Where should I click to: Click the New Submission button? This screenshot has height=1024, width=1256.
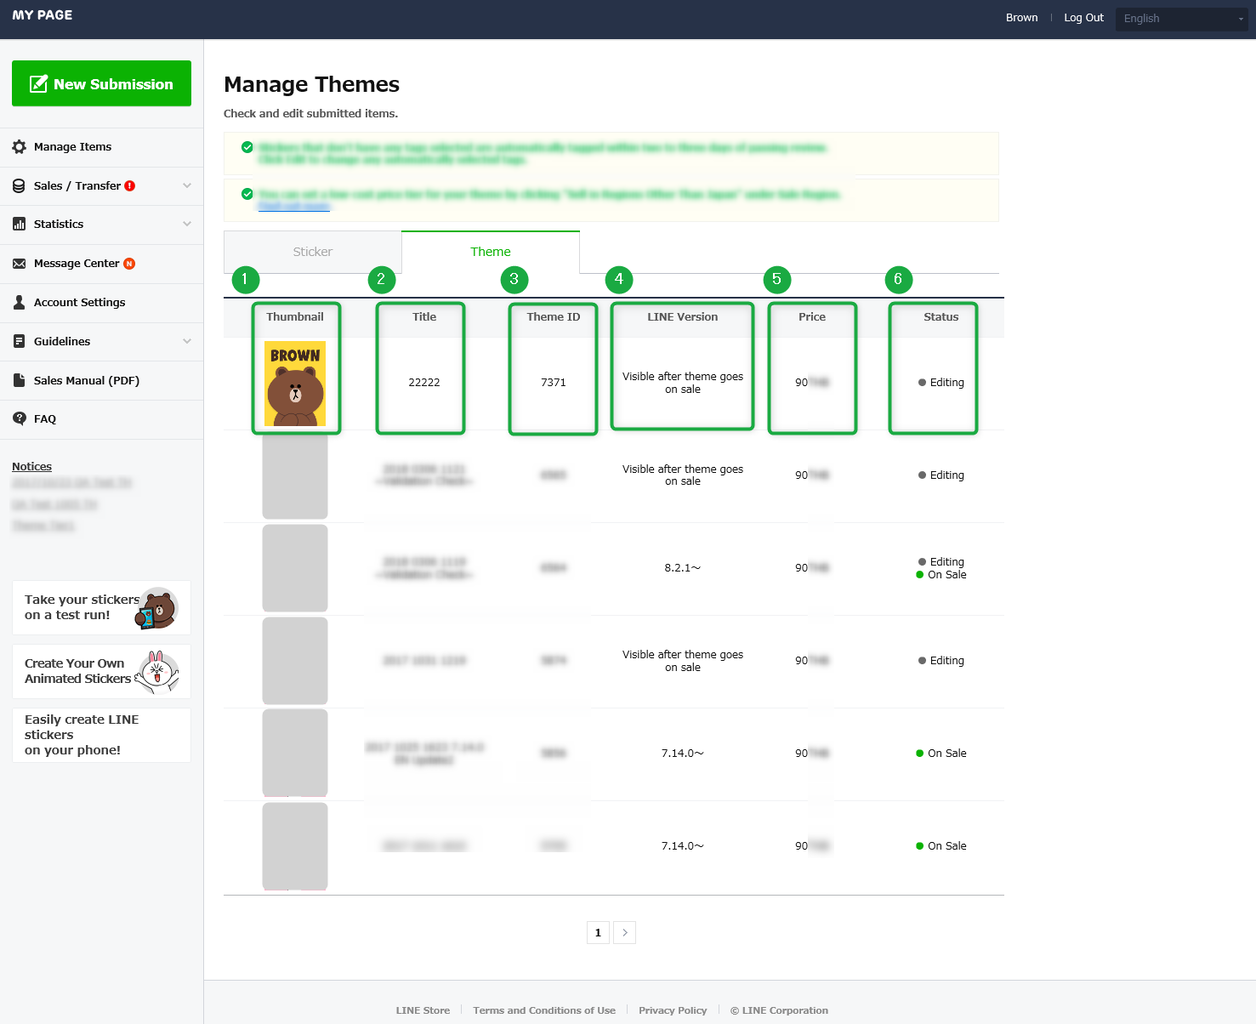[x=101, y=84]
